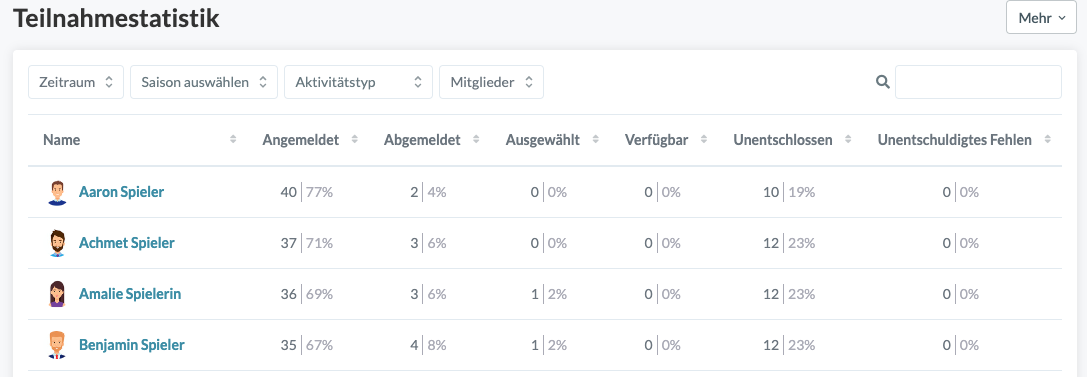
Task: Sort by Ausgewählt column arrows
Action: pos(595,140)
